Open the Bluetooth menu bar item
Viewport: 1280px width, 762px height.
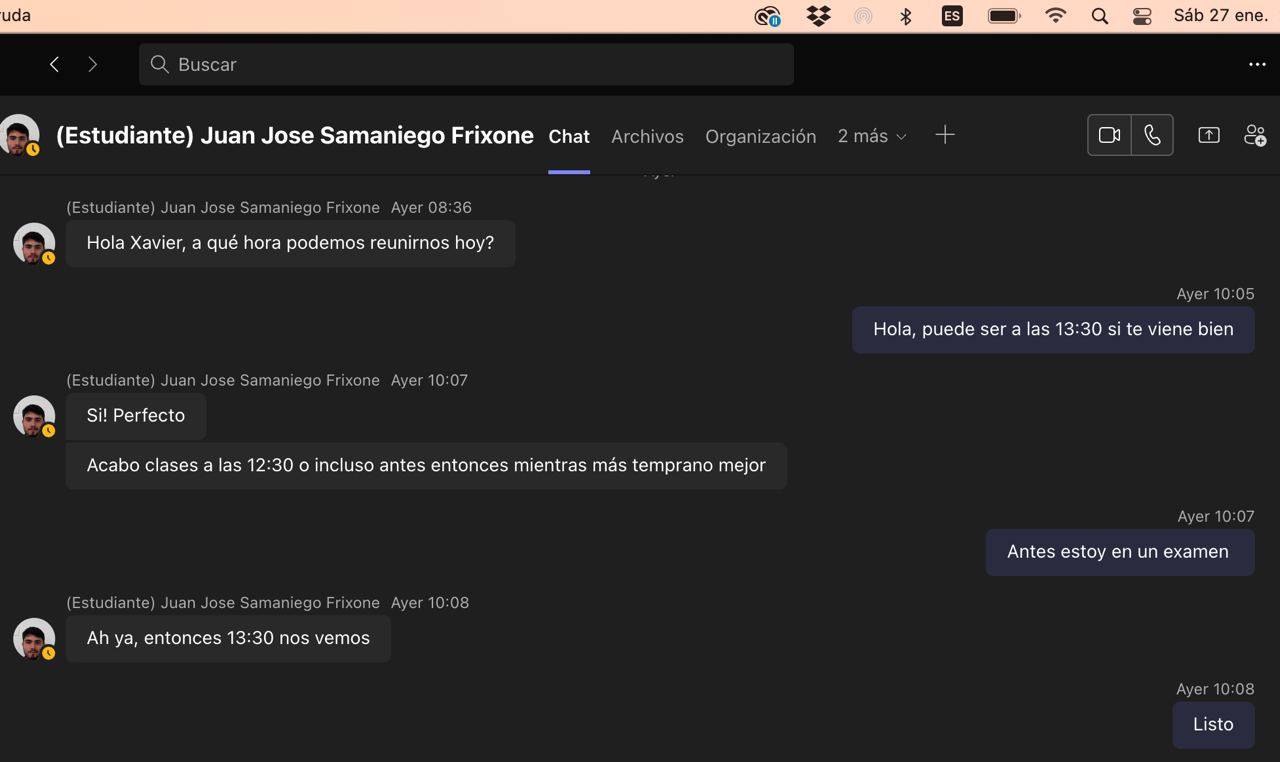906,16
